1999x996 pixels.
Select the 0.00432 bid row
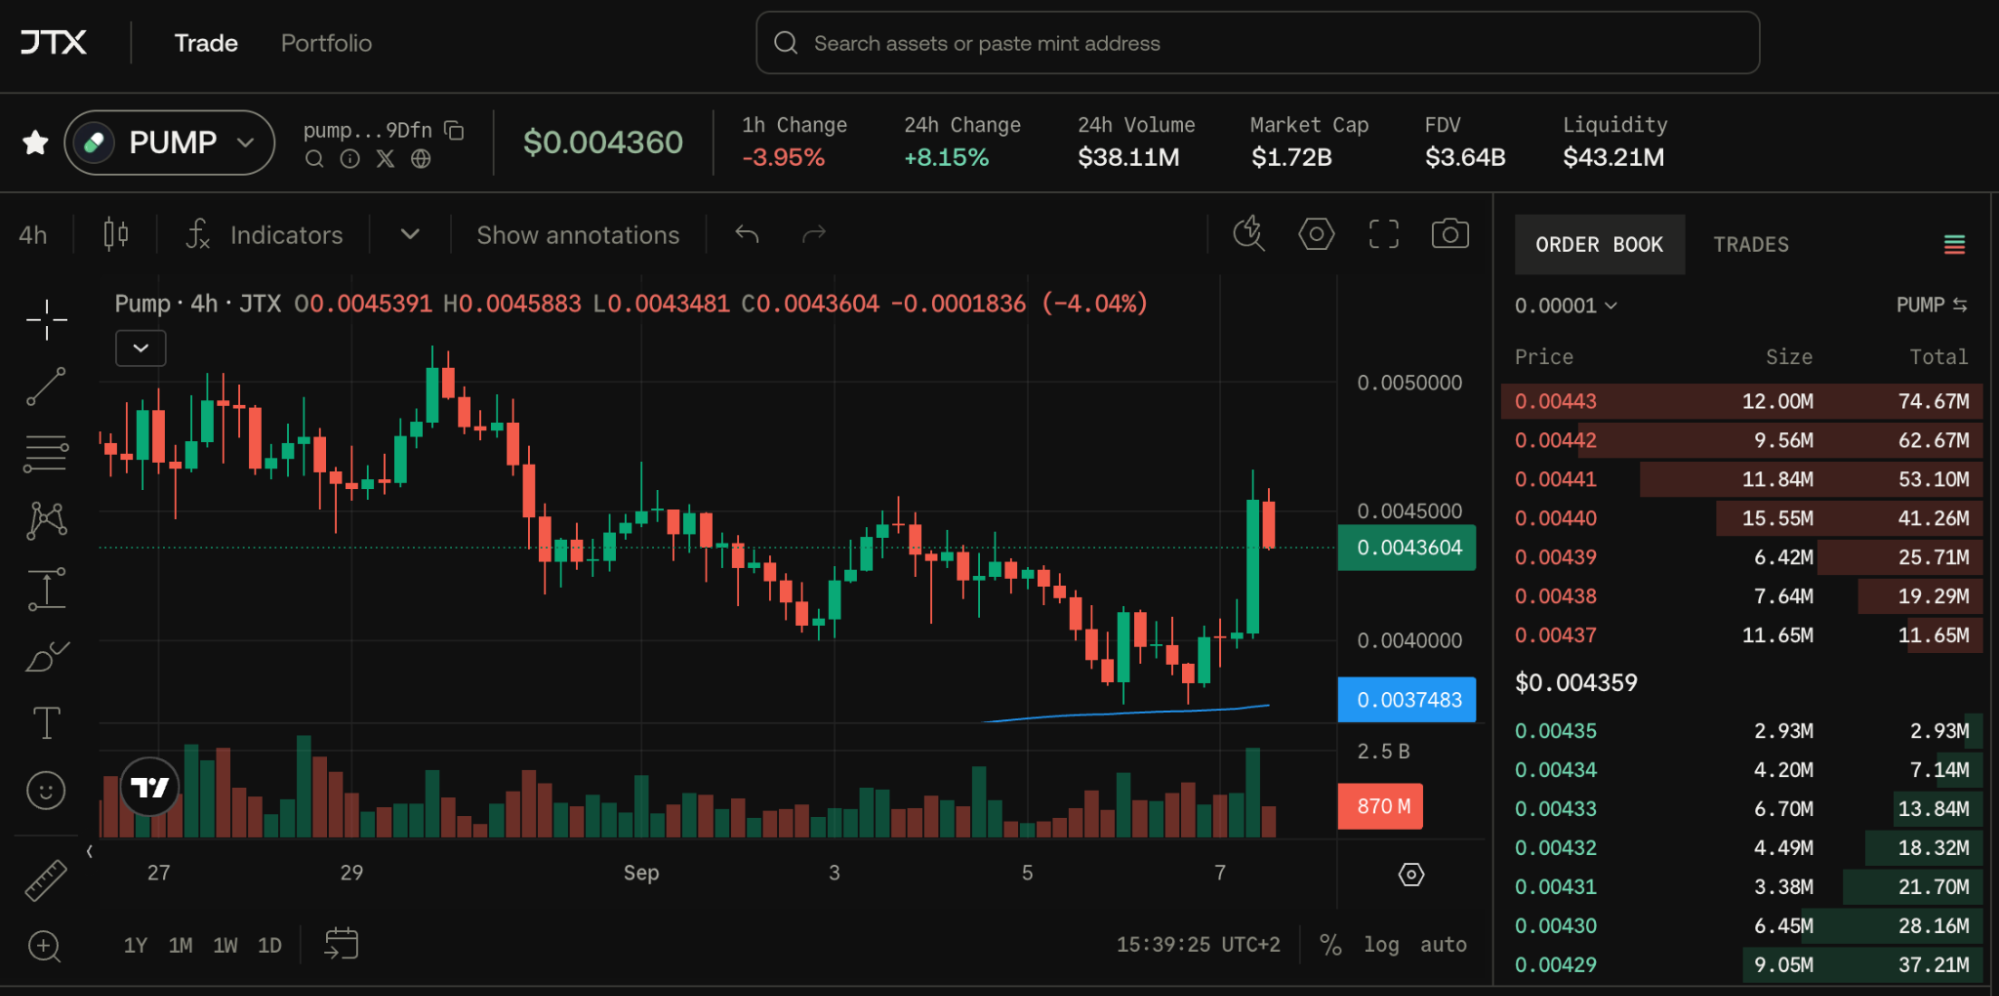(1741, 848)
